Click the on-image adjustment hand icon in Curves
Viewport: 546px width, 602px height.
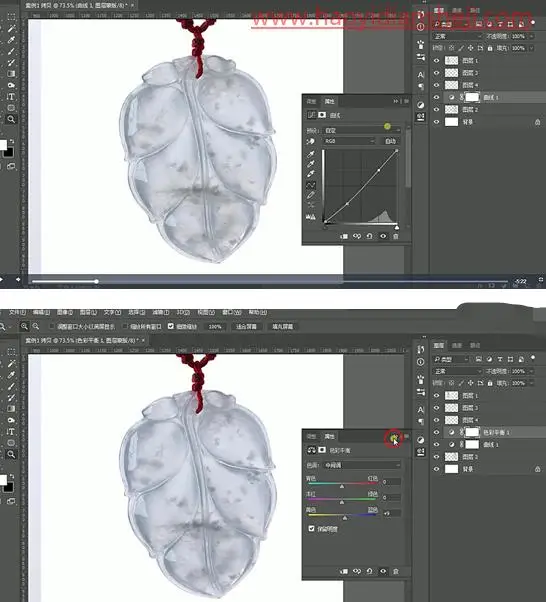click(x=310, y=141)
